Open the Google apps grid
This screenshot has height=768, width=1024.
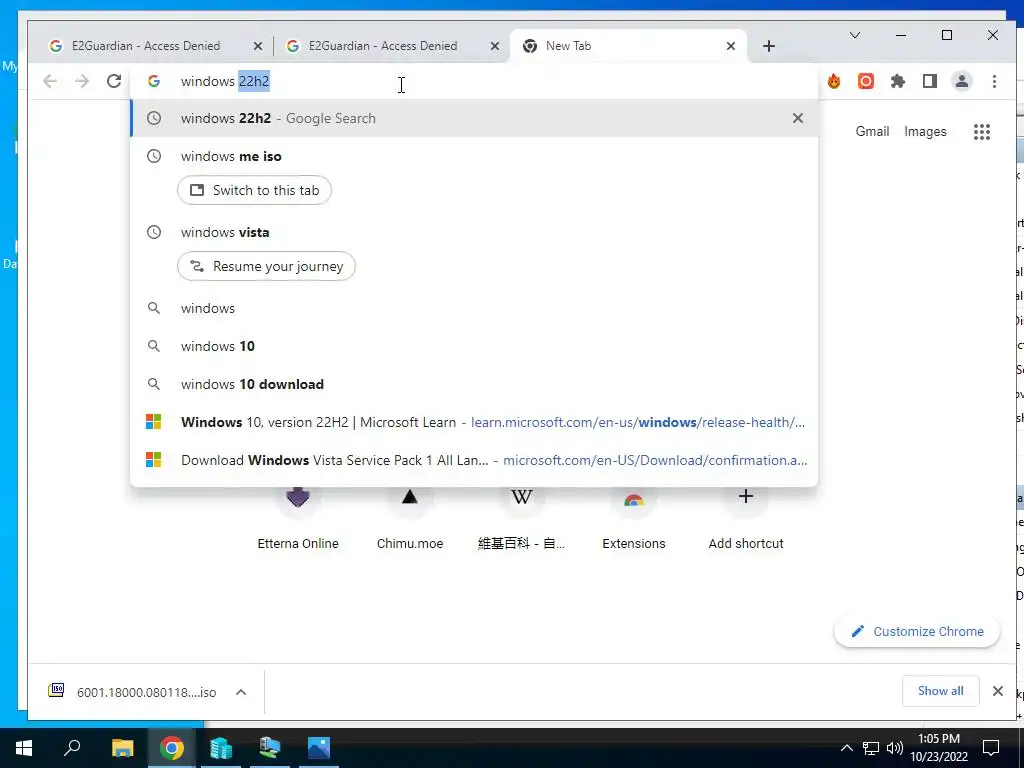[982, 132]
